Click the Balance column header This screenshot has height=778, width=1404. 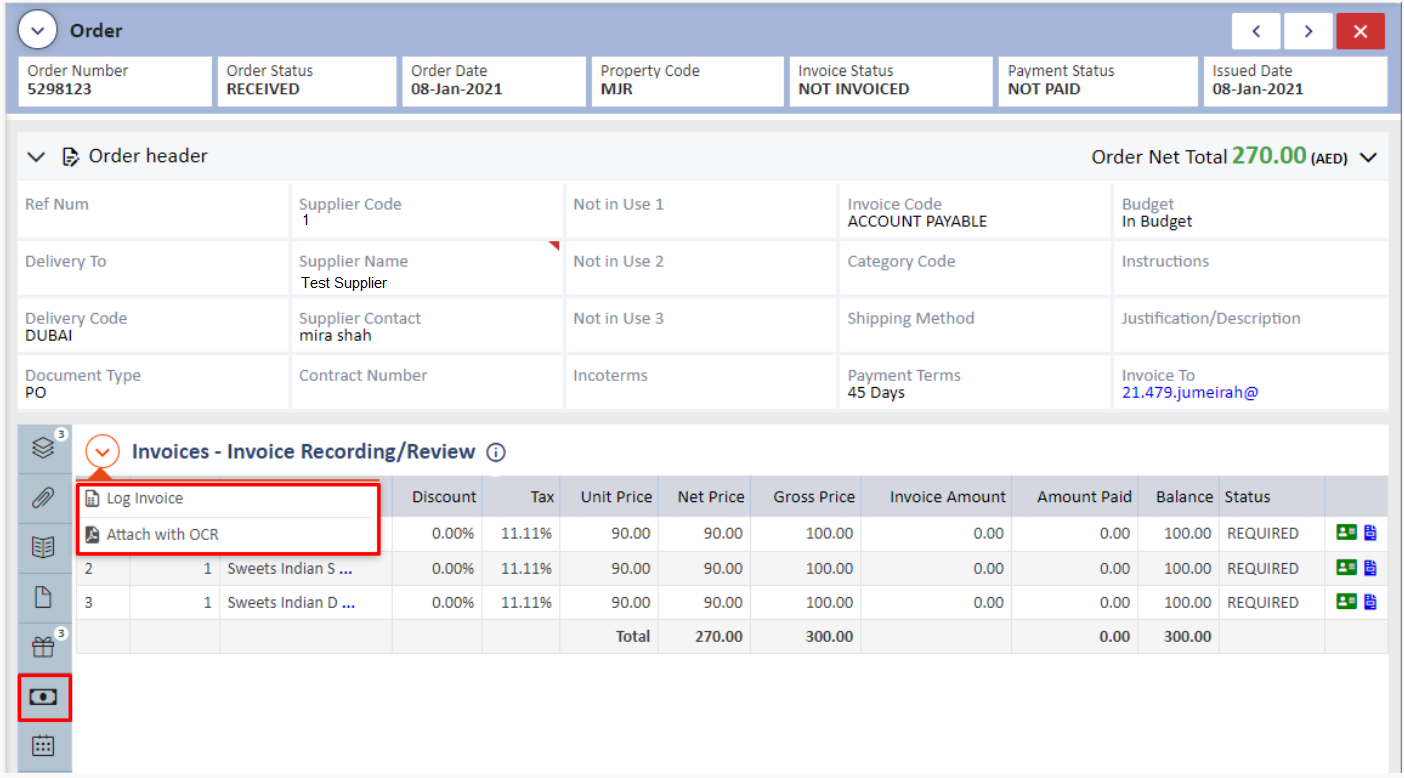click(x=1180, y=496)
